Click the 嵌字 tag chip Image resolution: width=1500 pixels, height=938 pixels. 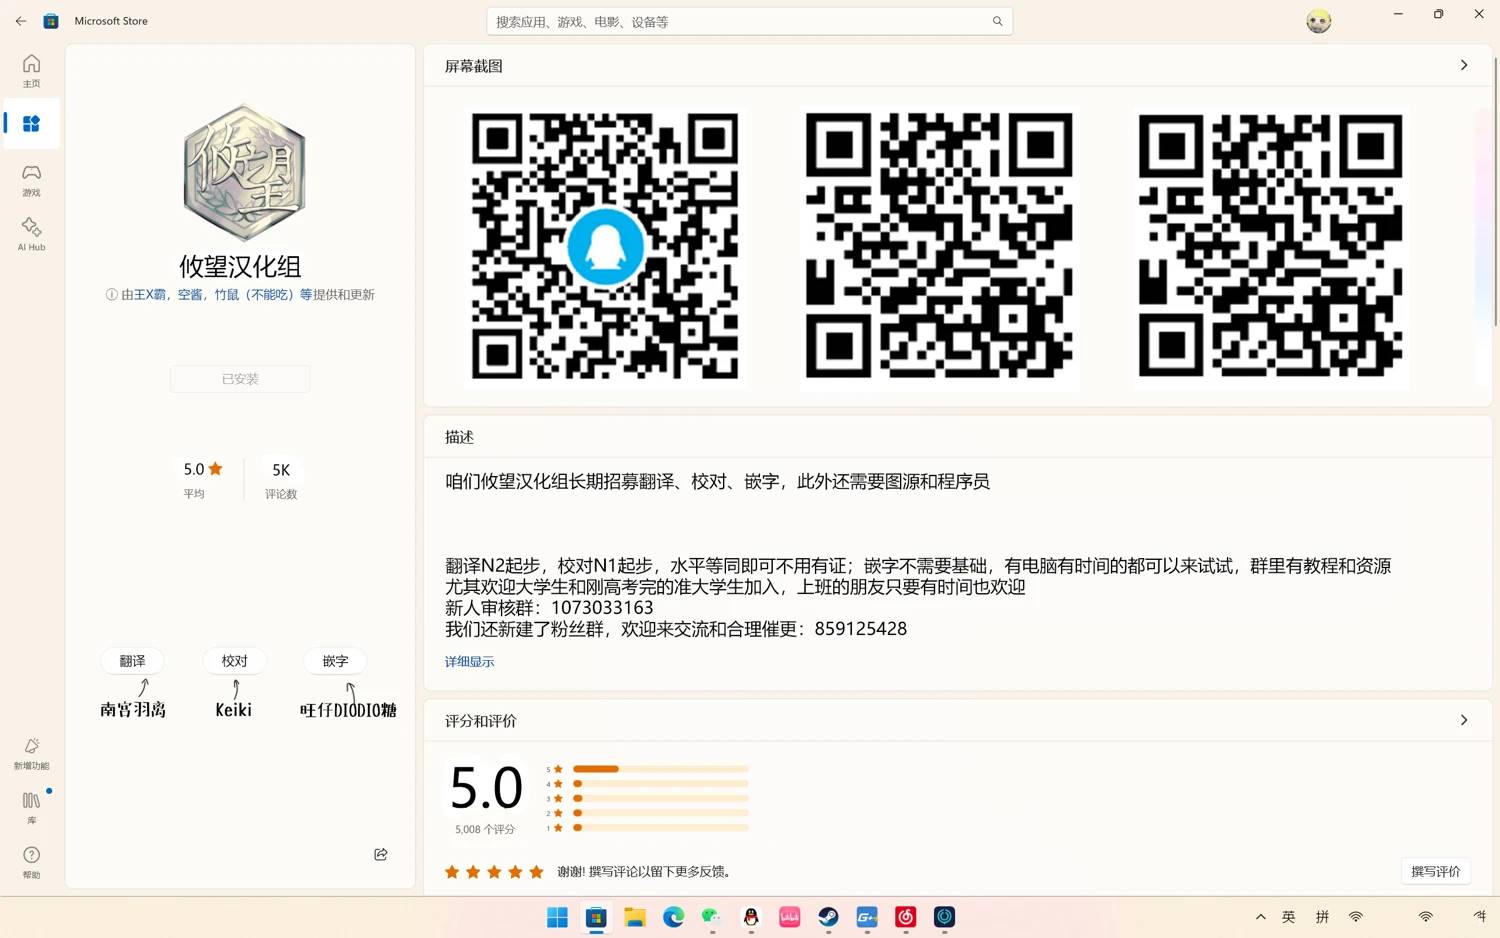coord(335,661)
